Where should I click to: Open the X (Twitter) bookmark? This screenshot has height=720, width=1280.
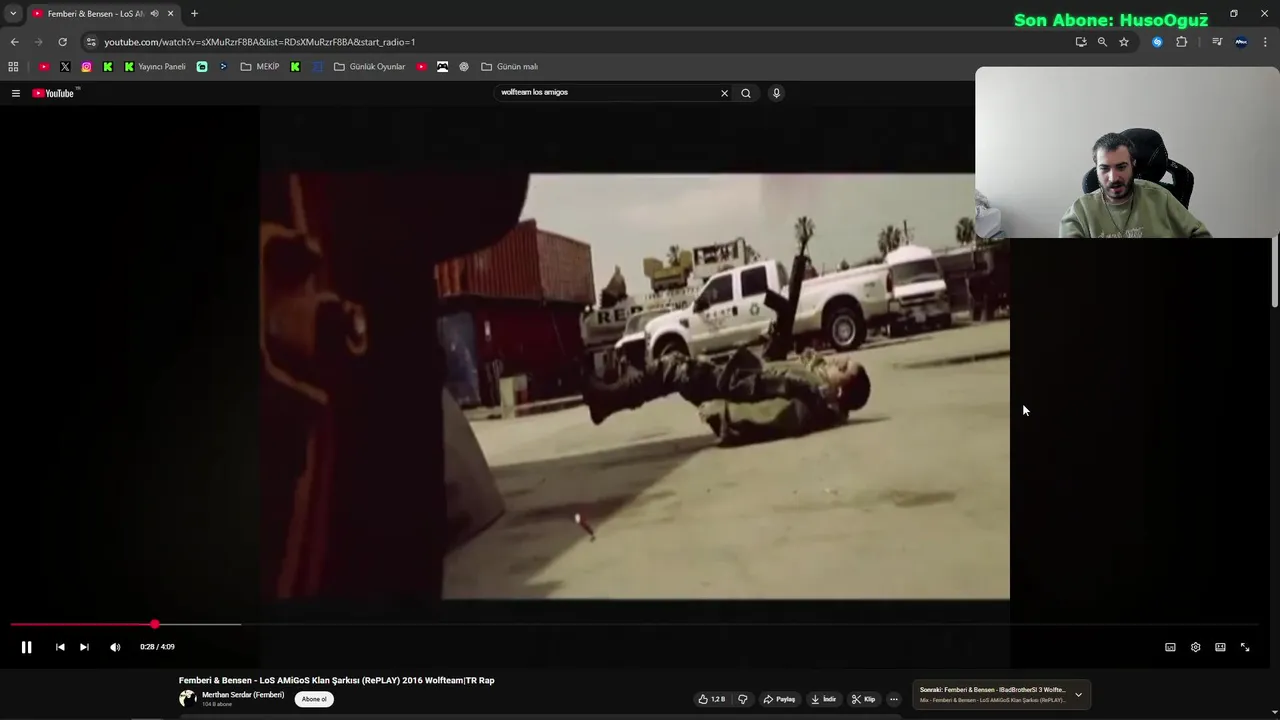(65, 67)
